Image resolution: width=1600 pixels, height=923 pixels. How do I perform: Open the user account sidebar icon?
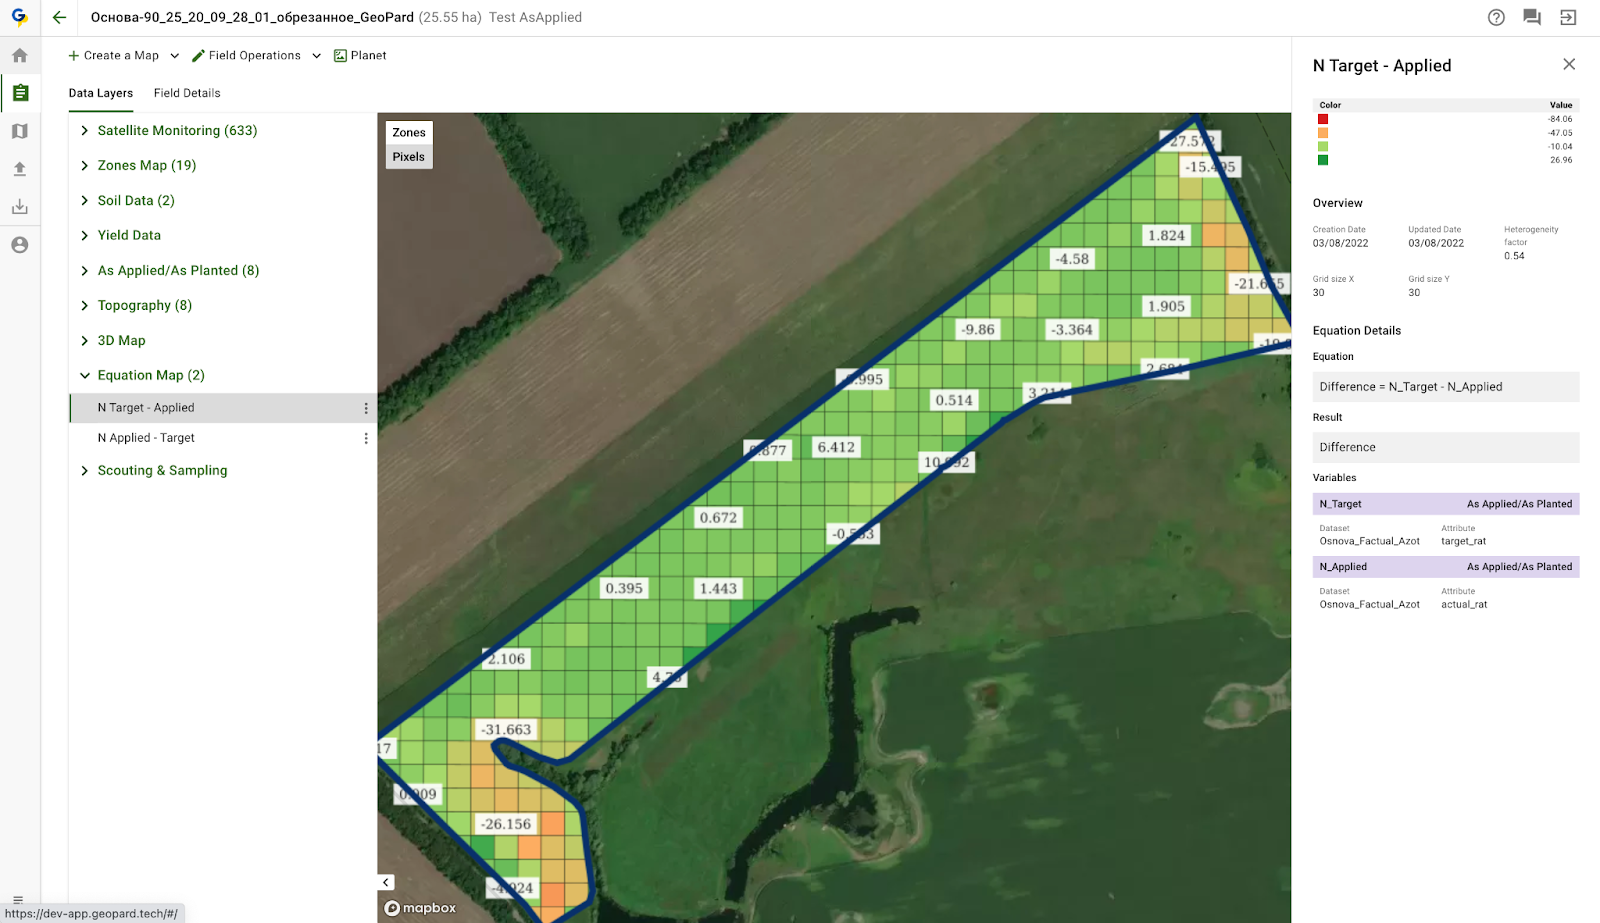[x=20, y=245]
